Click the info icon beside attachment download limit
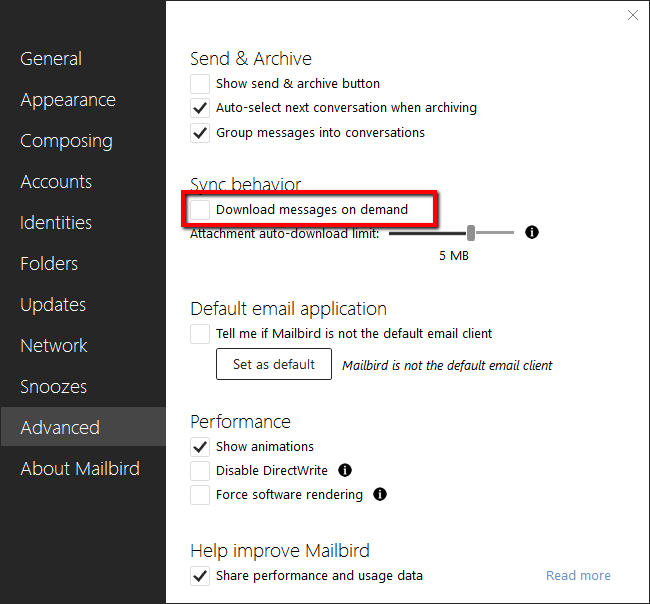The image size is (650, 604). coord(531,233)
